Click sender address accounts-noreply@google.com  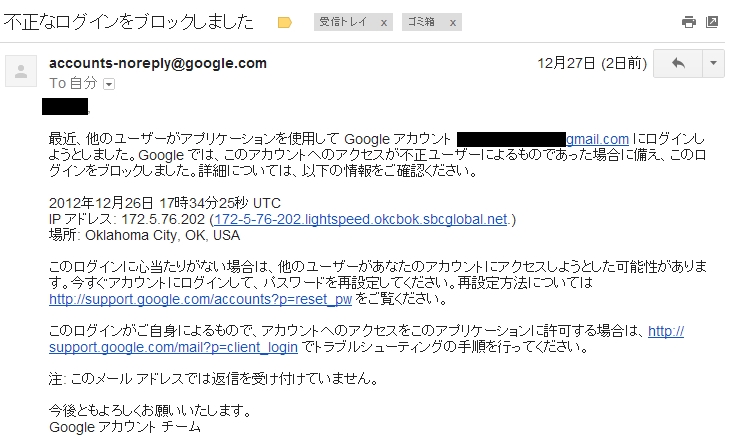point(158,63)
